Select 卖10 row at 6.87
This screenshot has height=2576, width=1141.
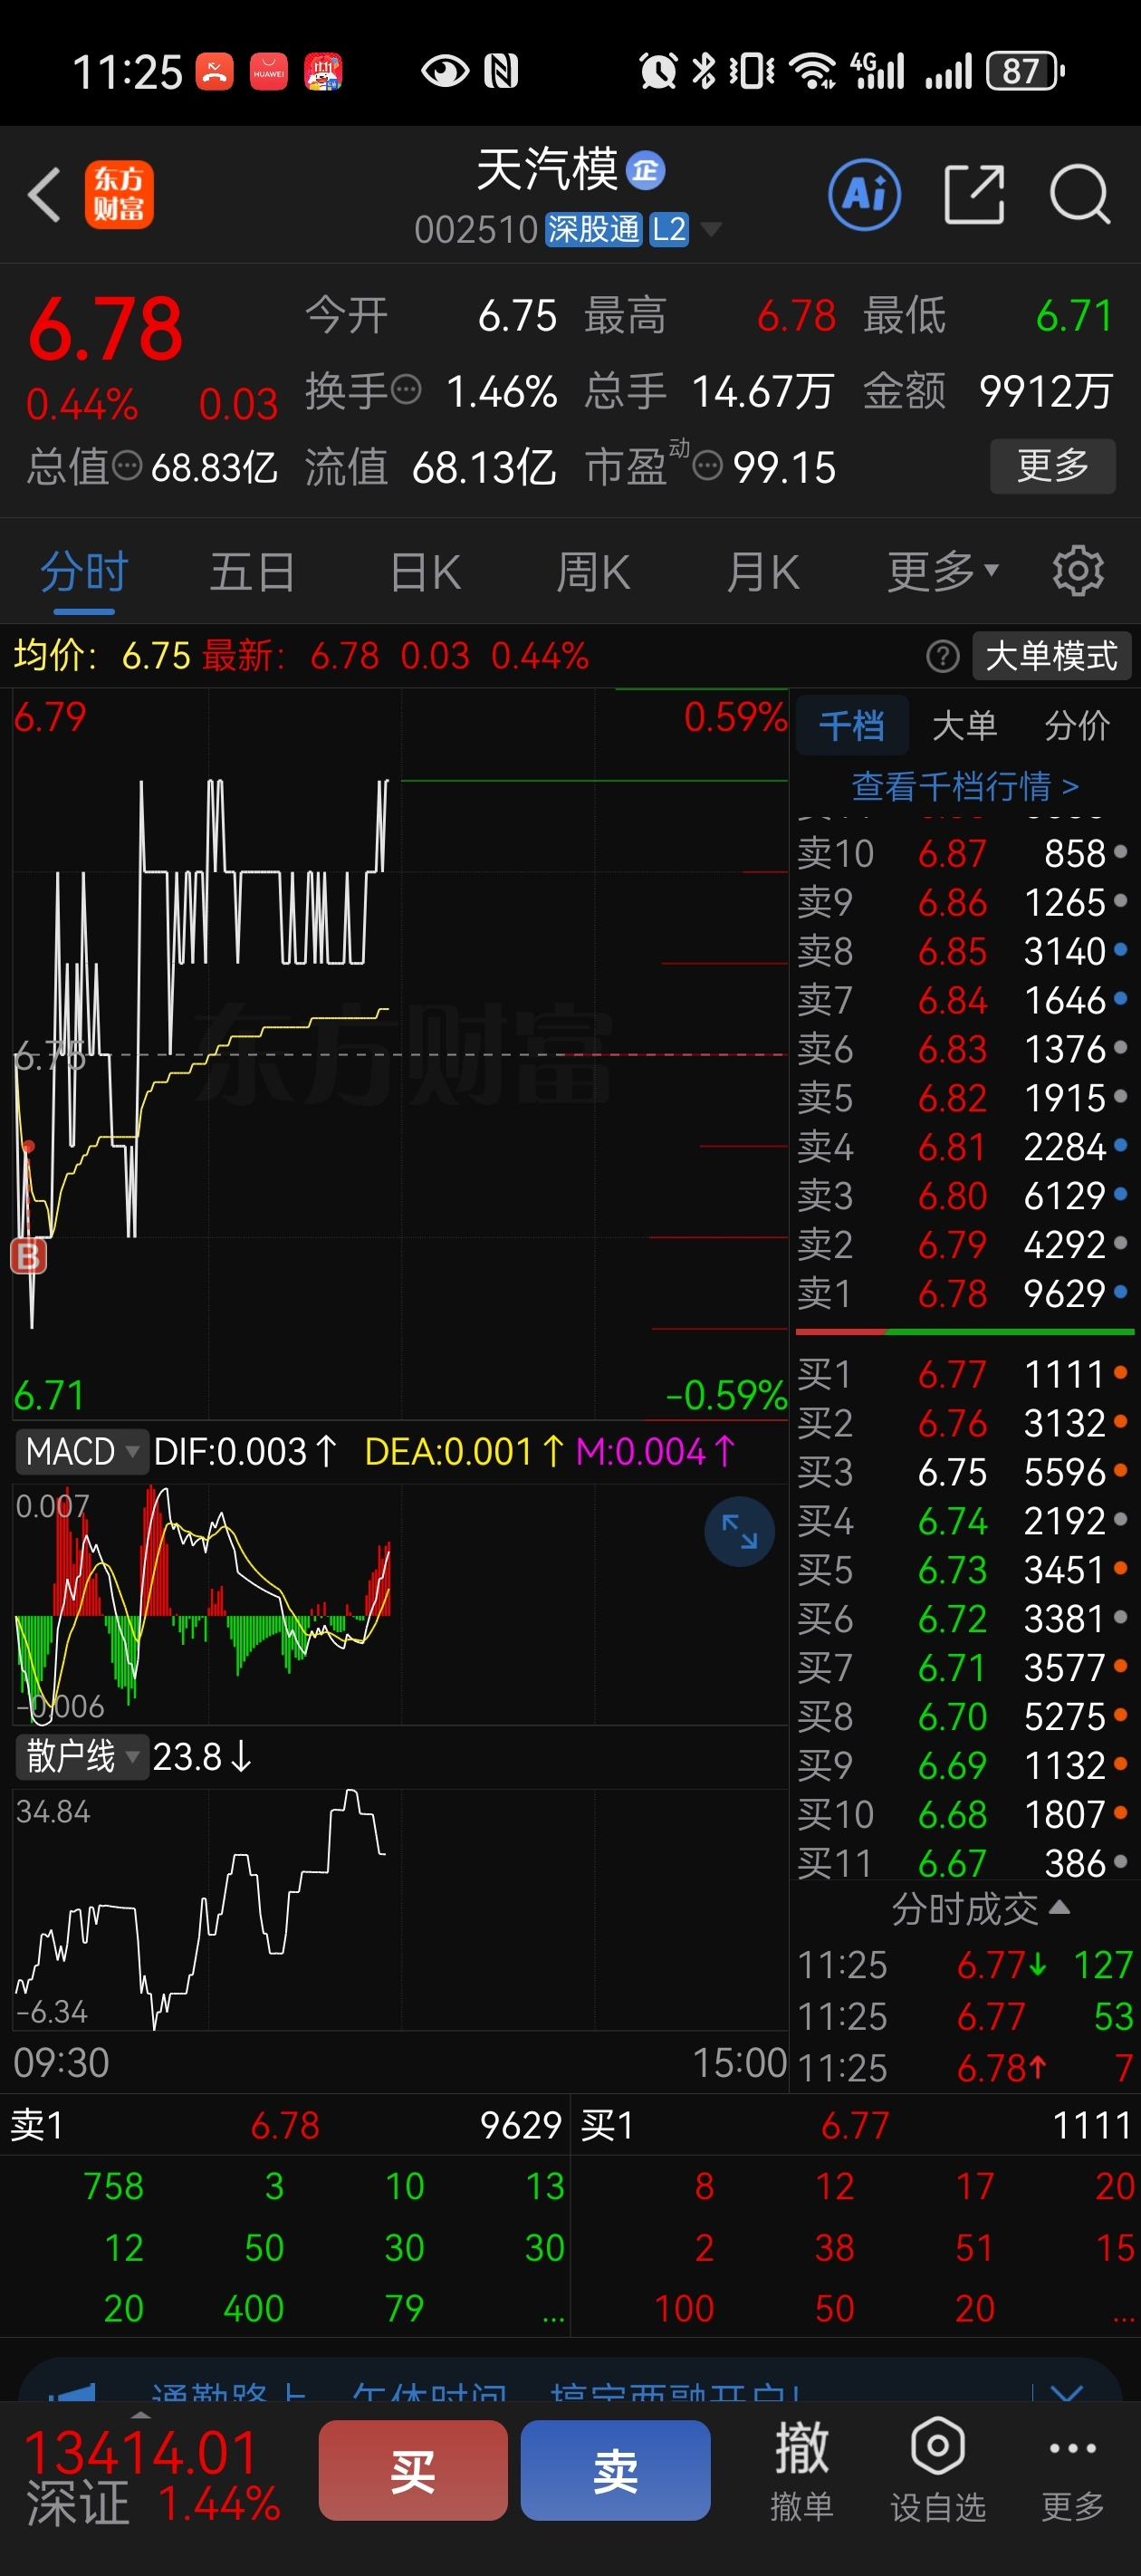(964, 853)
